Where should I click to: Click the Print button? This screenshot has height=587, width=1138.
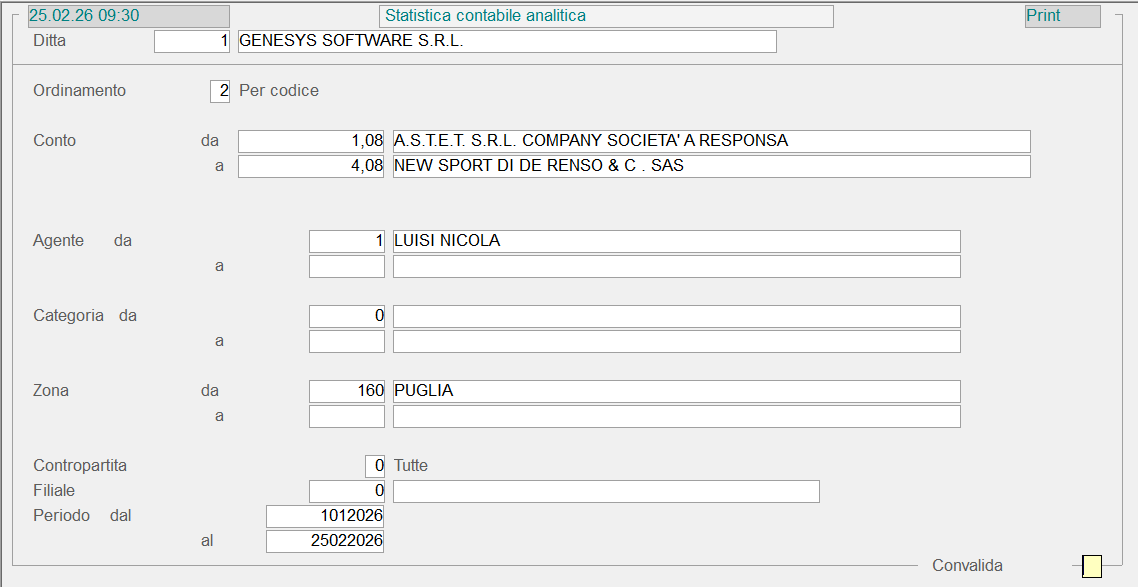[1062, 16]
